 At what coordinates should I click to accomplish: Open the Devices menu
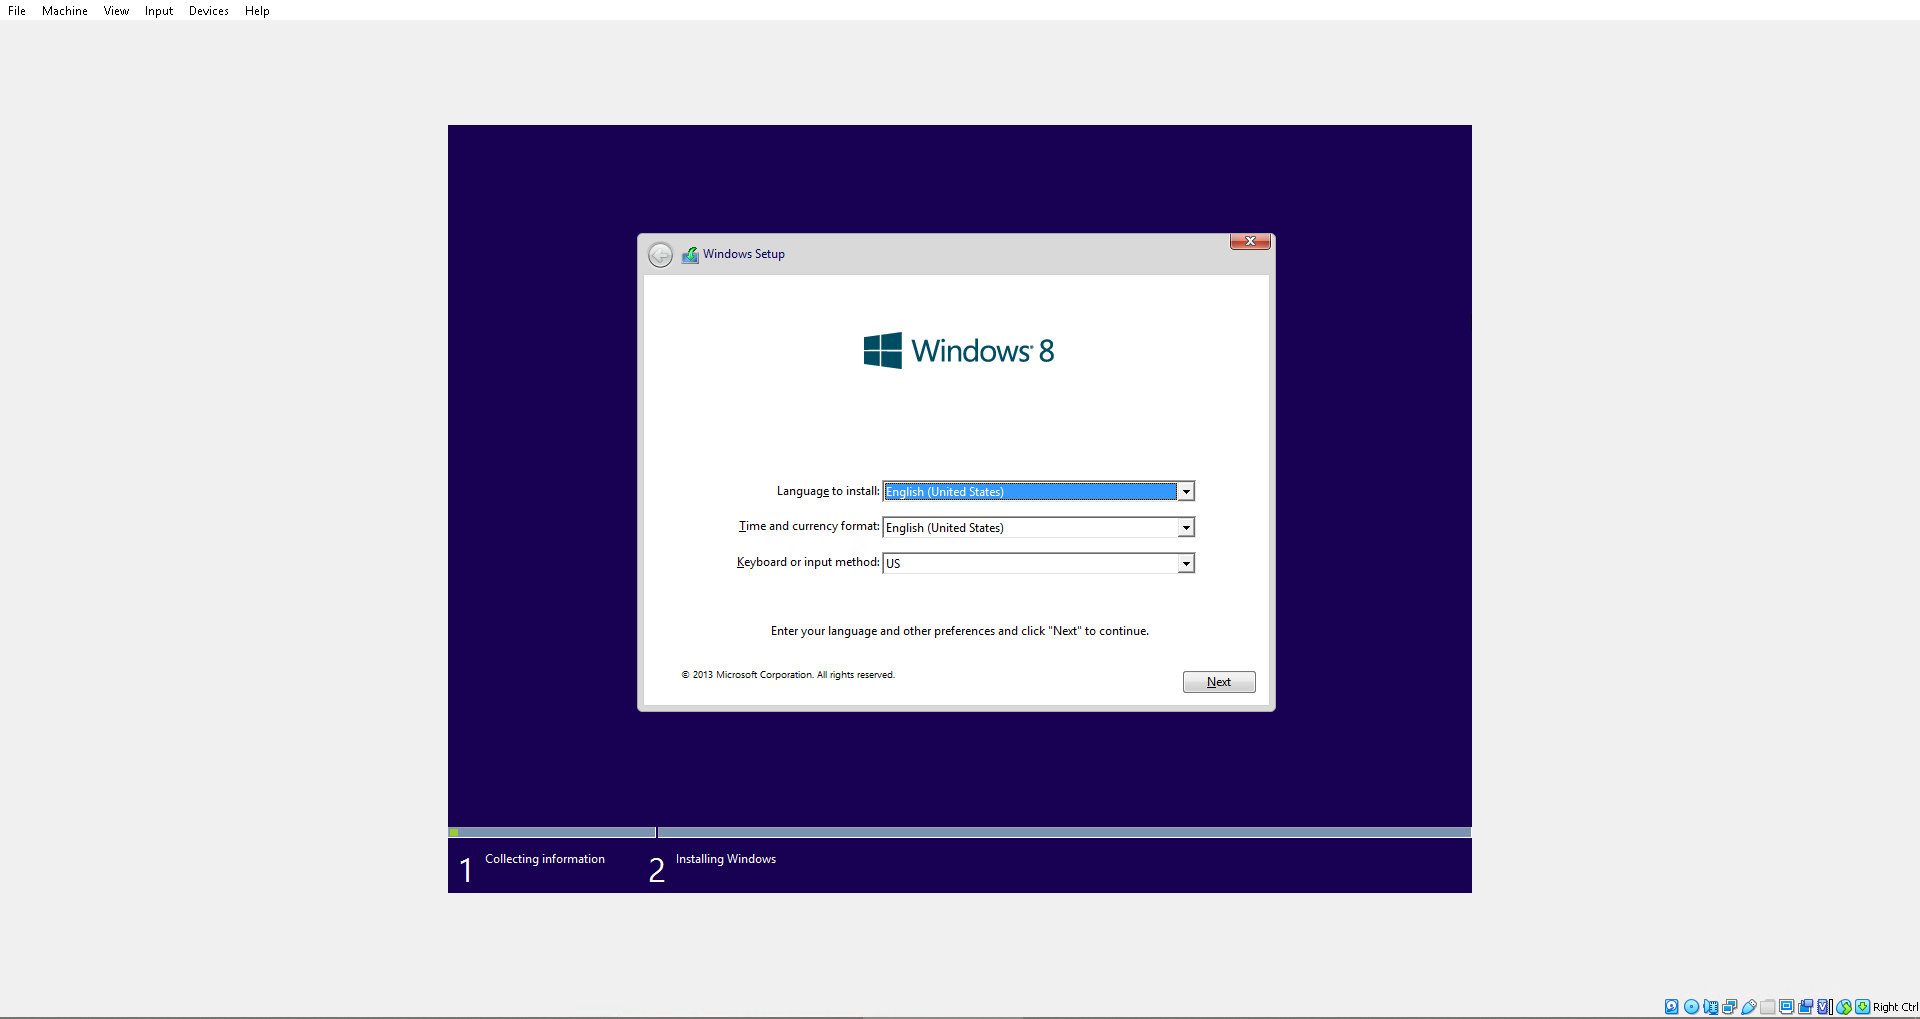pos(209,11)
